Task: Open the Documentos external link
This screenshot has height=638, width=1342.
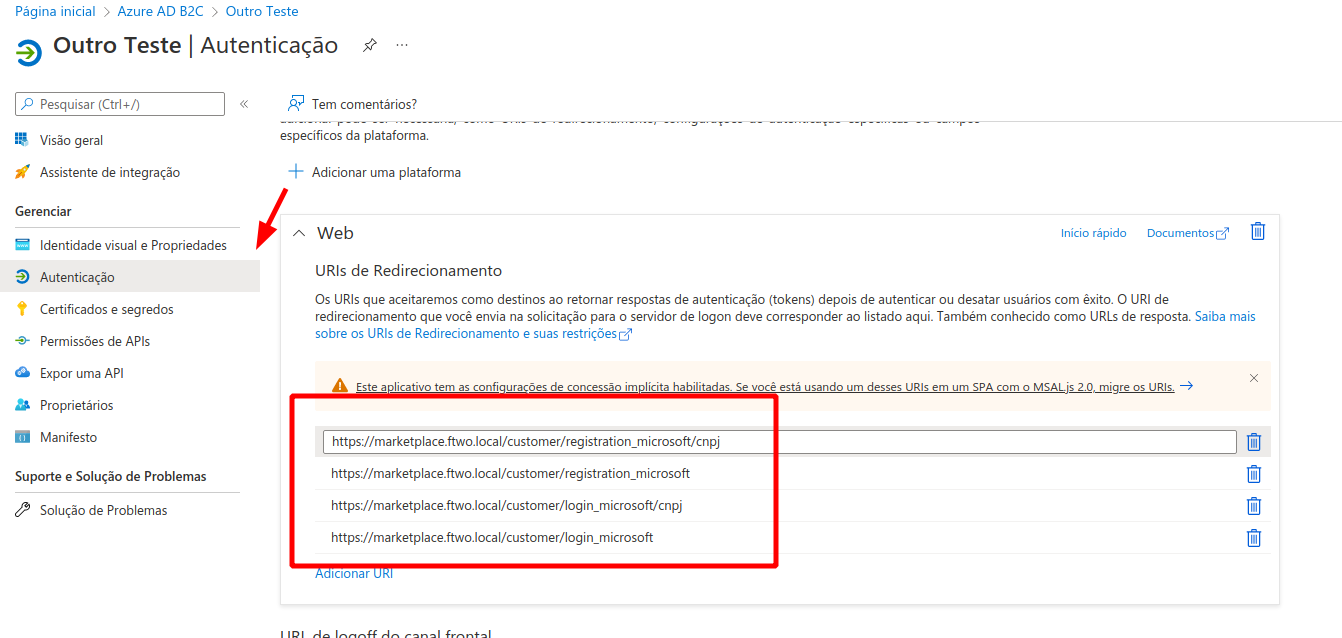Action: pyautogui.click(x=1188, y=233)
